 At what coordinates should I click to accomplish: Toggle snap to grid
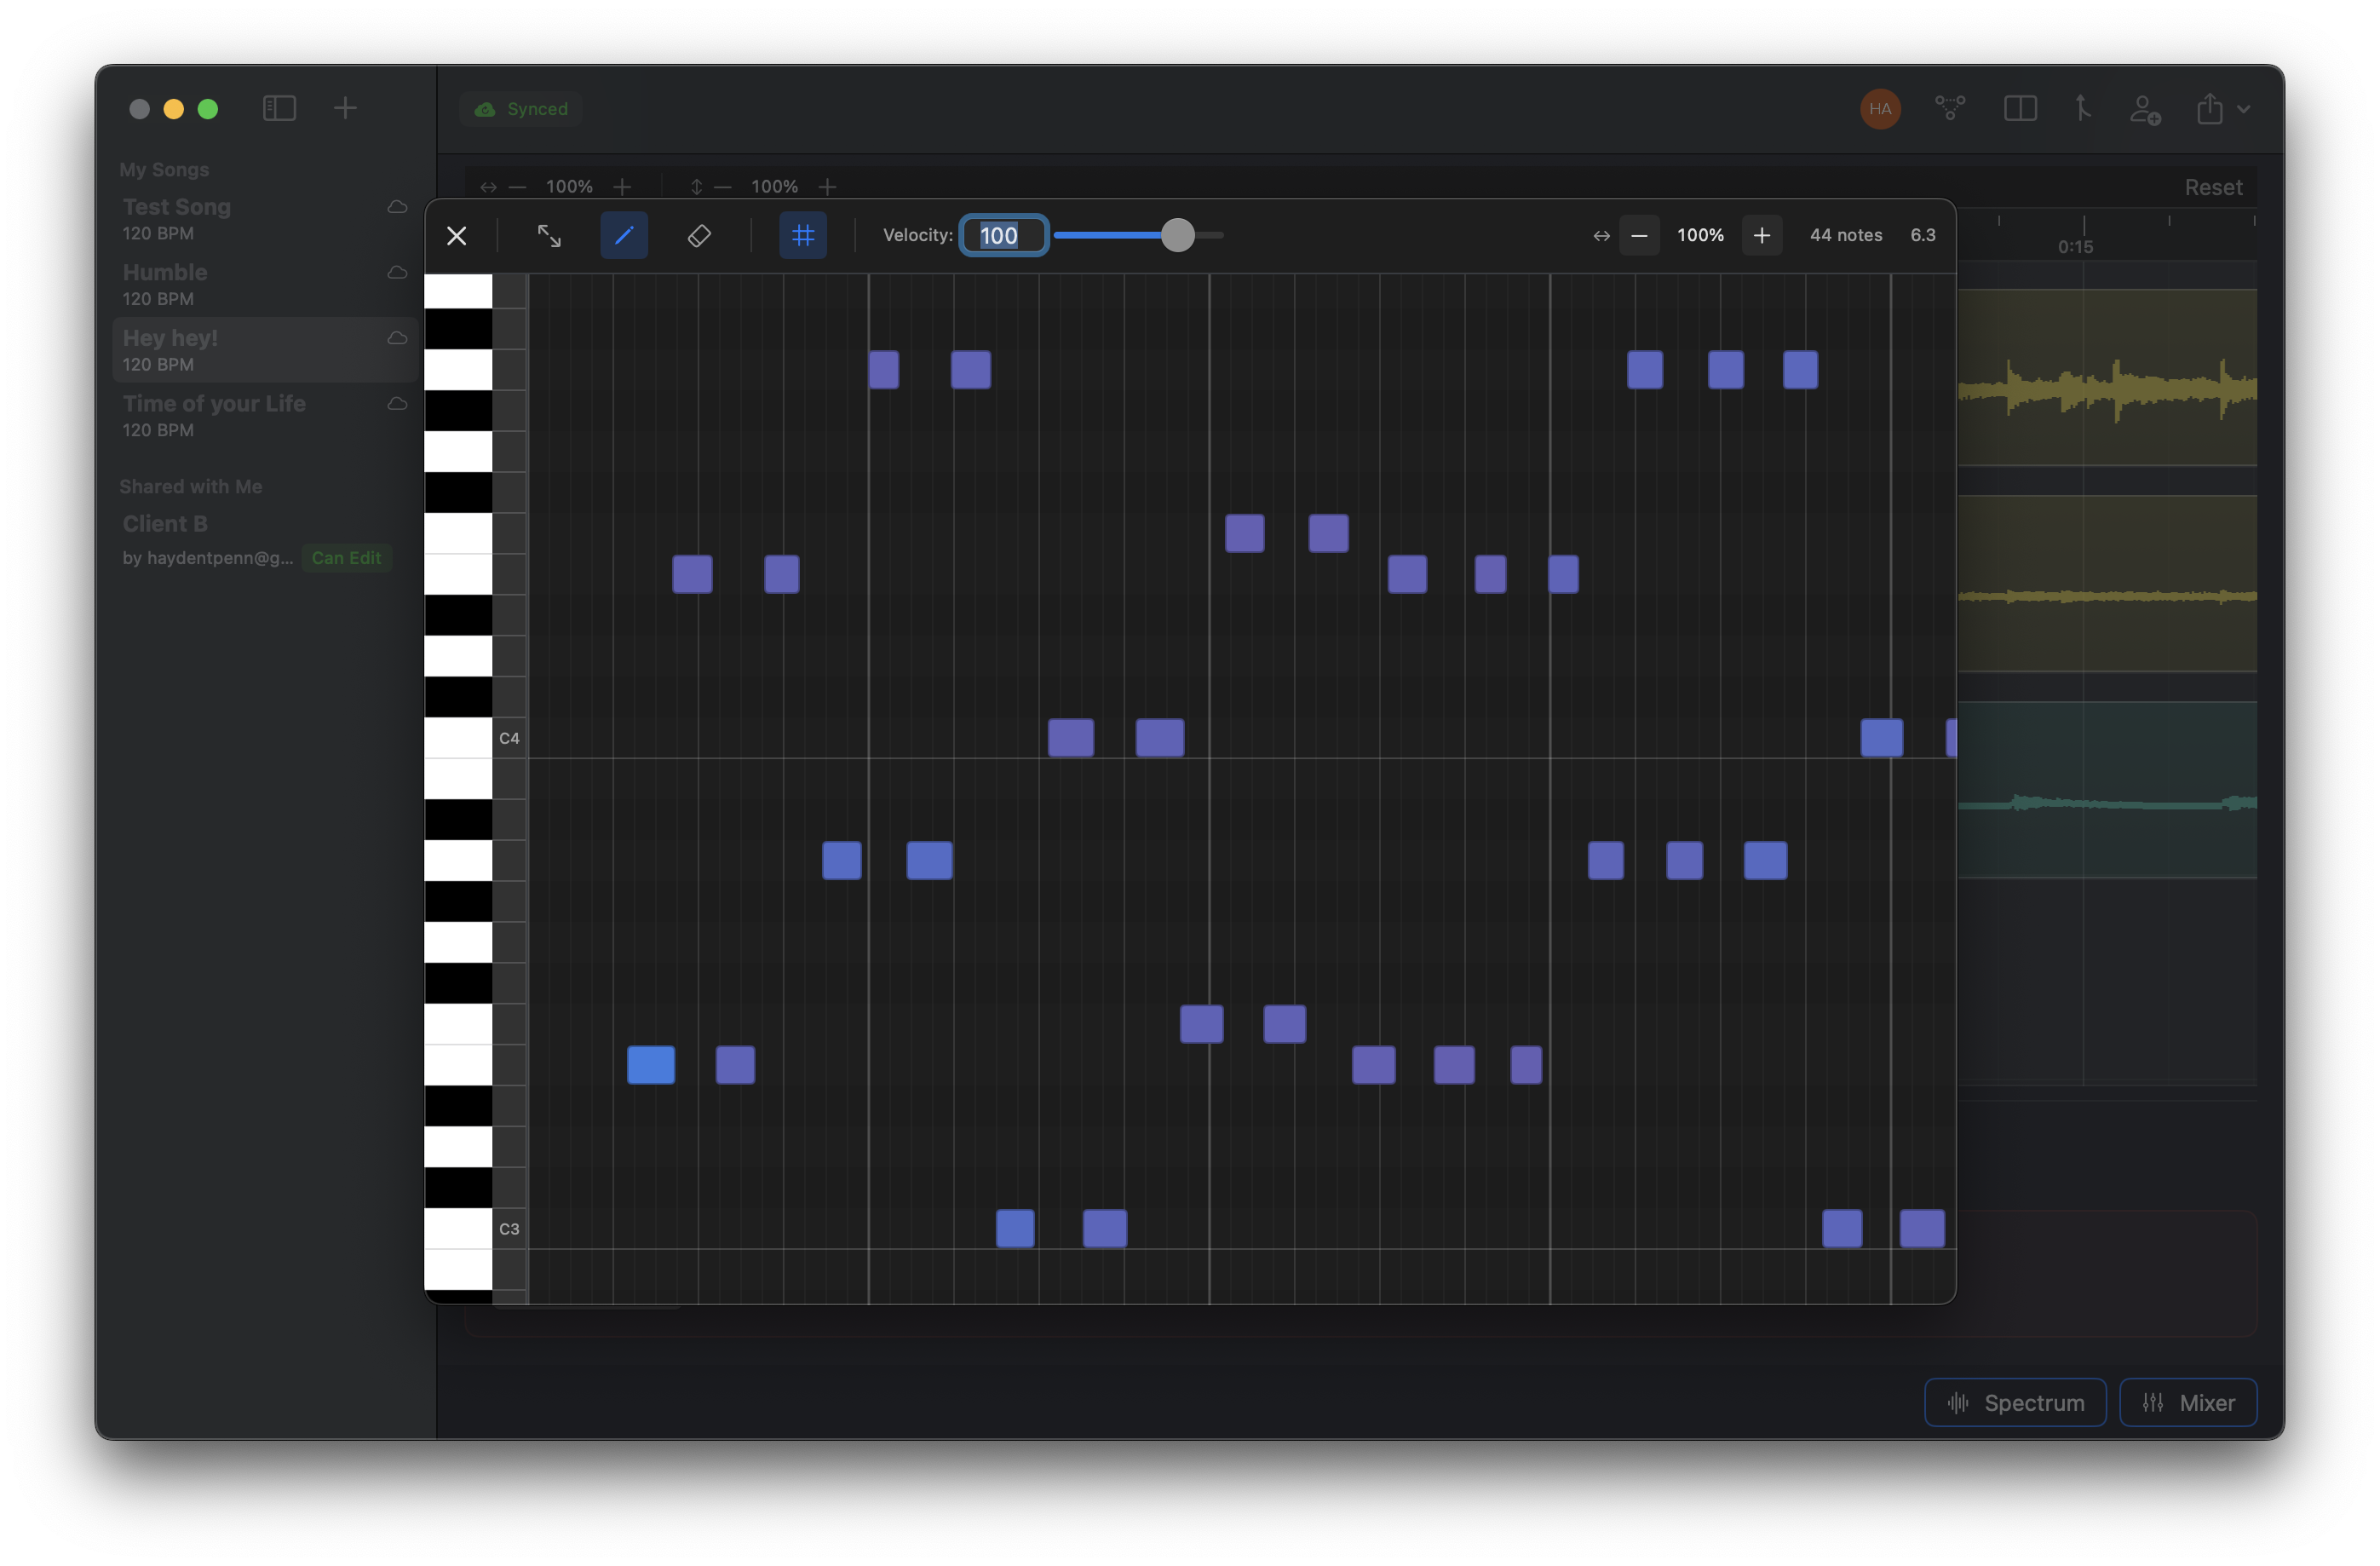coord(803,235)
